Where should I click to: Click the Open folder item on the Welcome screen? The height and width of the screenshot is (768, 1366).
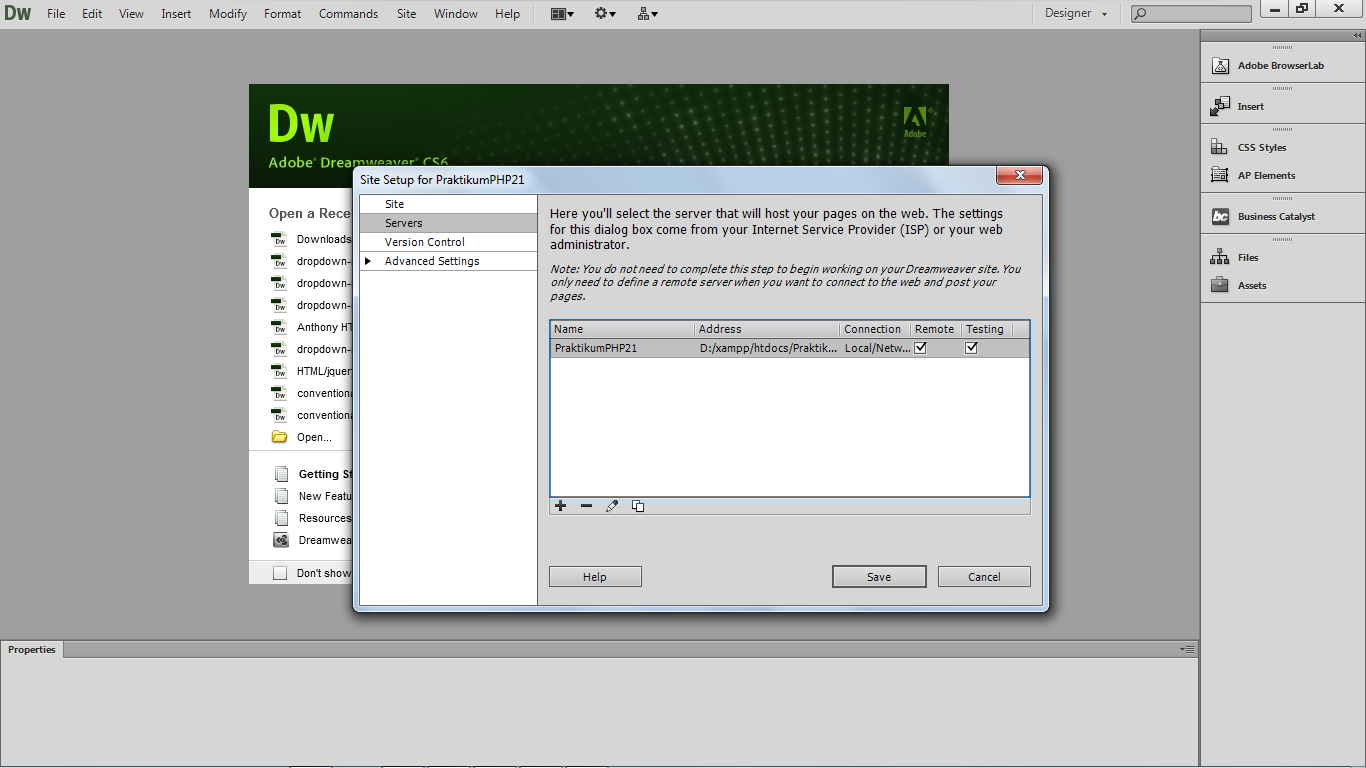(303, 437)
